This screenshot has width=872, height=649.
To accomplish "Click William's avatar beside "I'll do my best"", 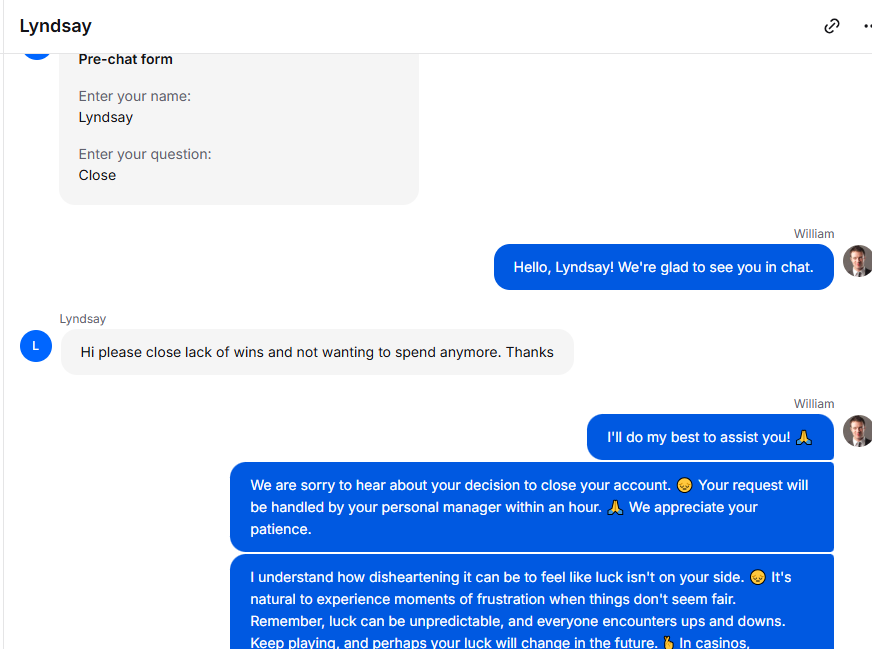I will [x=858, y=431].
